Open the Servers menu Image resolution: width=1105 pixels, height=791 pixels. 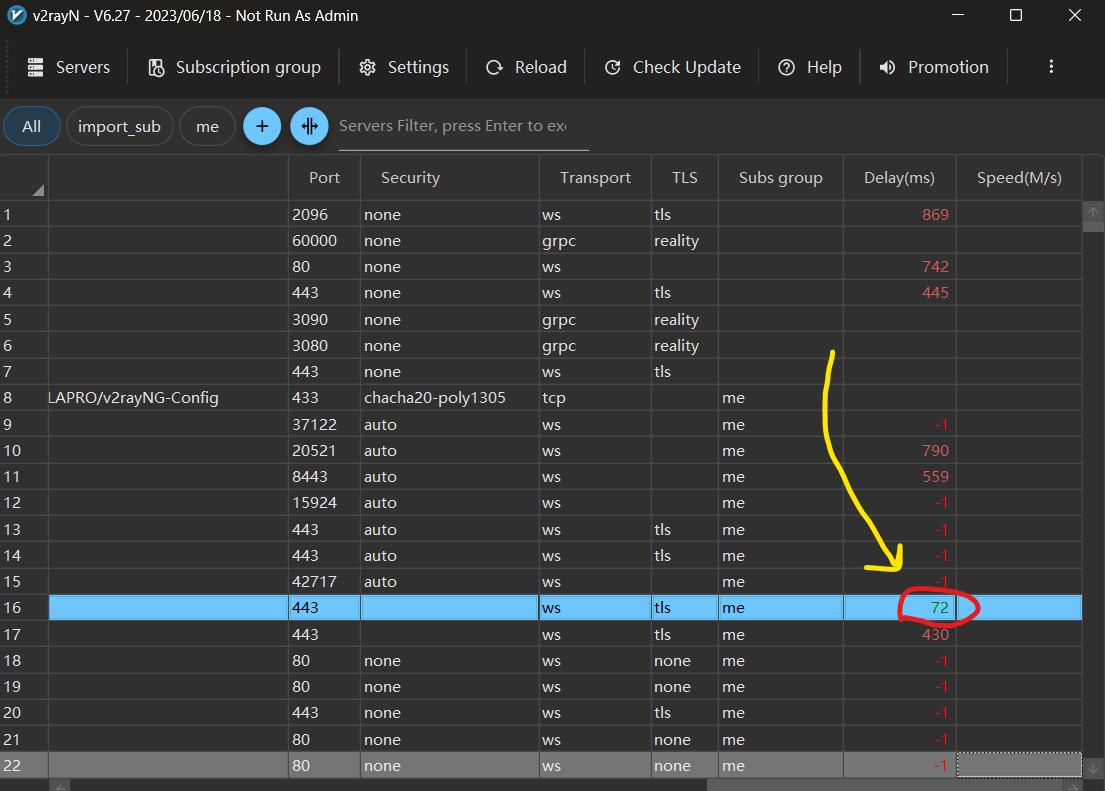coord(68,67)
